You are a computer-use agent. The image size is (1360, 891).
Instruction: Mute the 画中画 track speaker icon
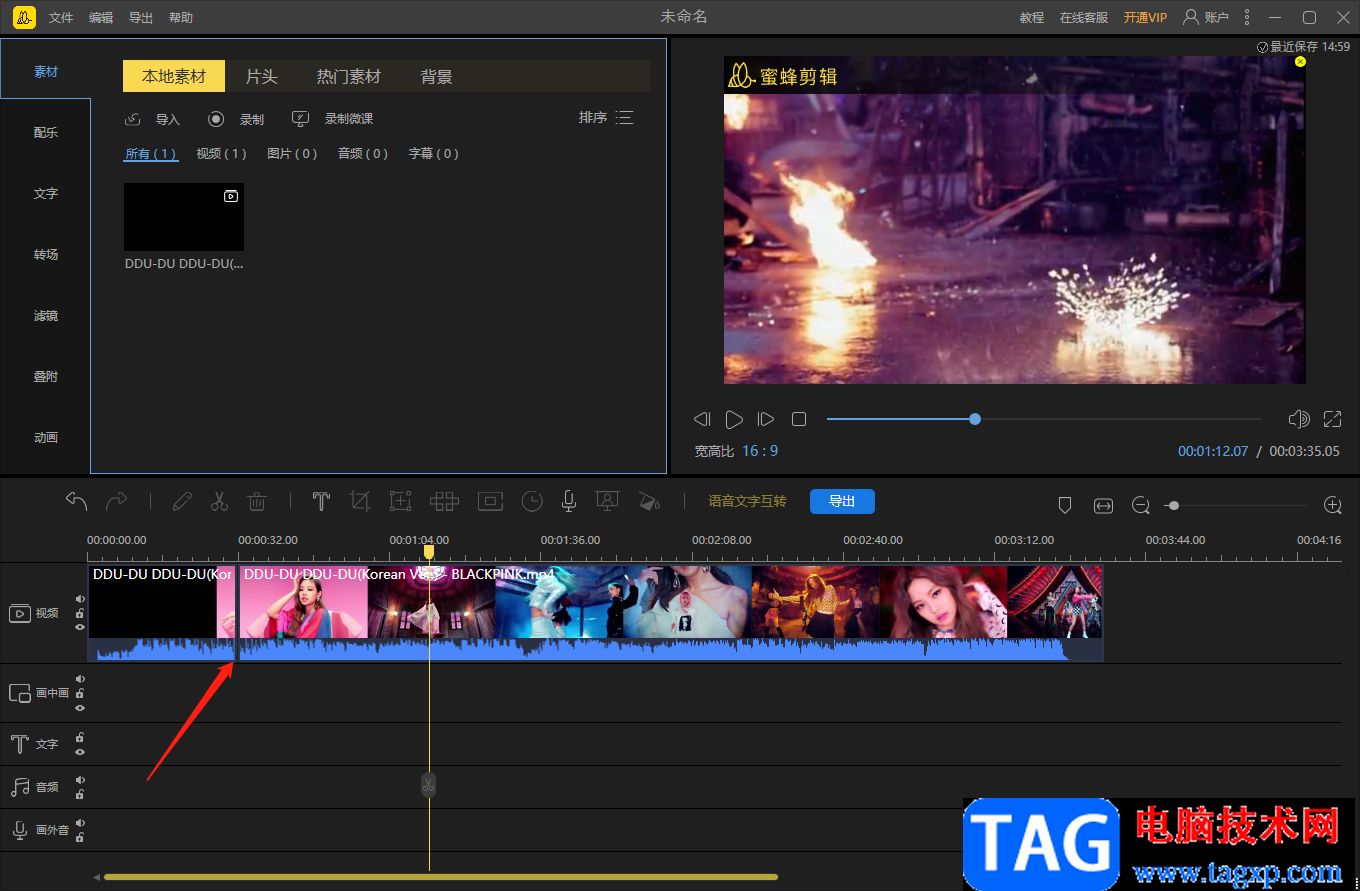(80, 679)
